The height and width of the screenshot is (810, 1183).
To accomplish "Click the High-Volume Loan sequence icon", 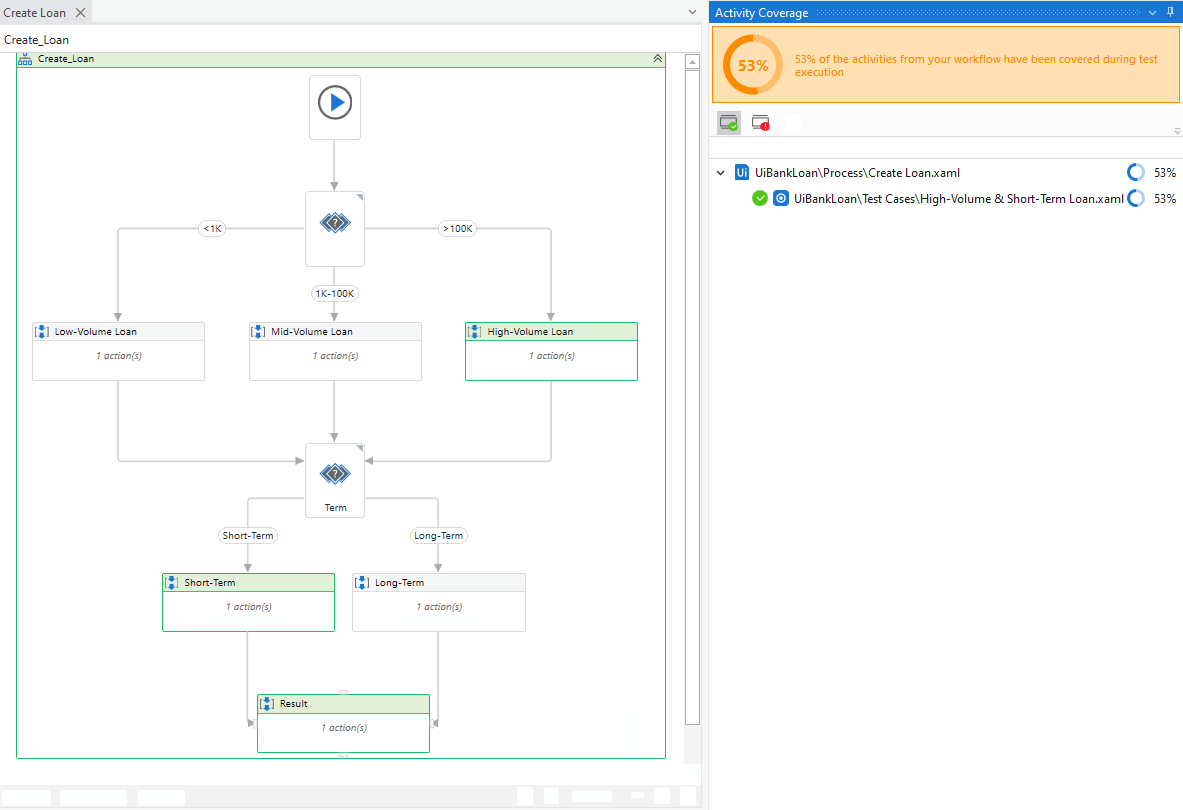I will point(475,331).
